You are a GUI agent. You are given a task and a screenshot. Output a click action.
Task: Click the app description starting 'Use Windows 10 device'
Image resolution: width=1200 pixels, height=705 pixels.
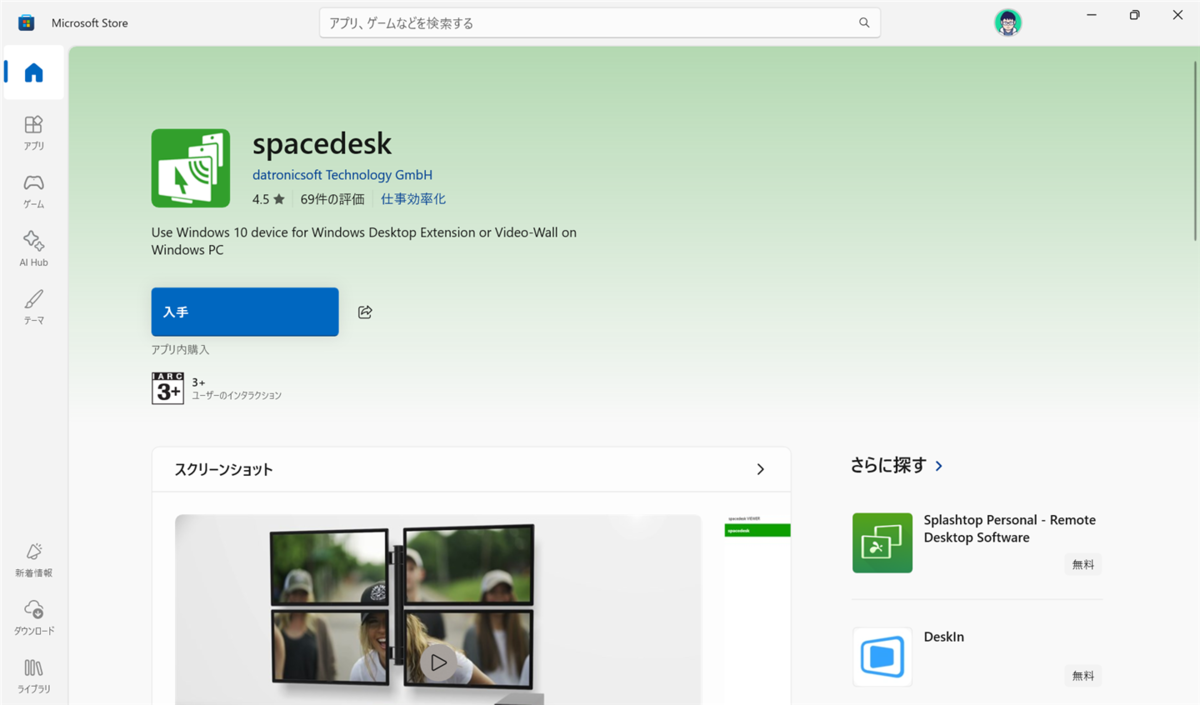(364, 241)
